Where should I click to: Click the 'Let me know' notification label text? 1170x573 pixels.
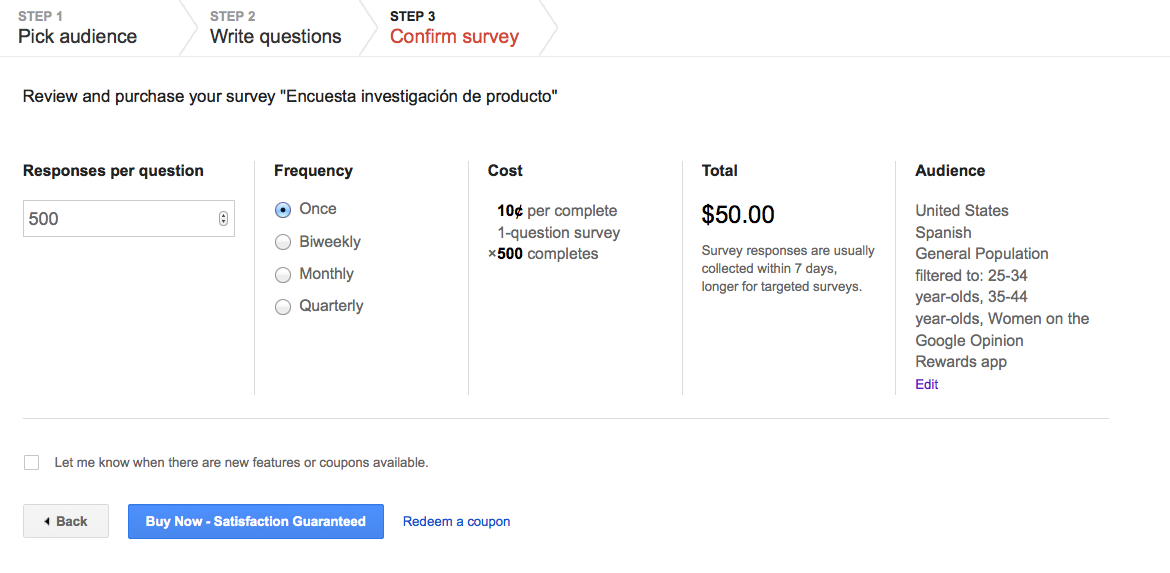click(x=242, y=463)
